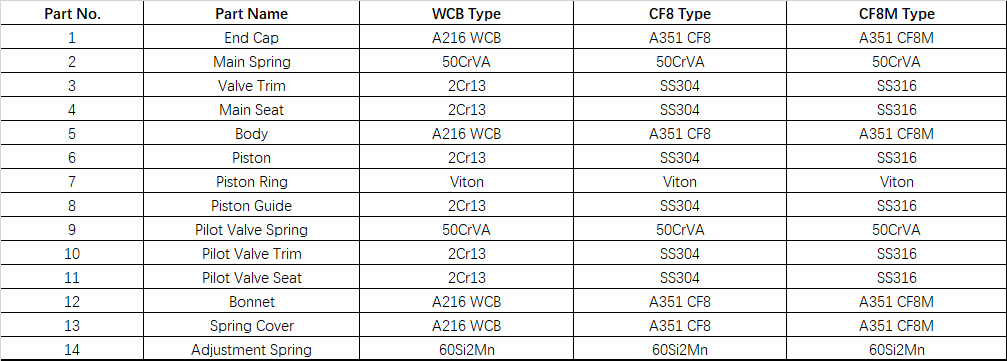
Task: Select the Bonnet part name cell
Action: (x=252, y=302)
